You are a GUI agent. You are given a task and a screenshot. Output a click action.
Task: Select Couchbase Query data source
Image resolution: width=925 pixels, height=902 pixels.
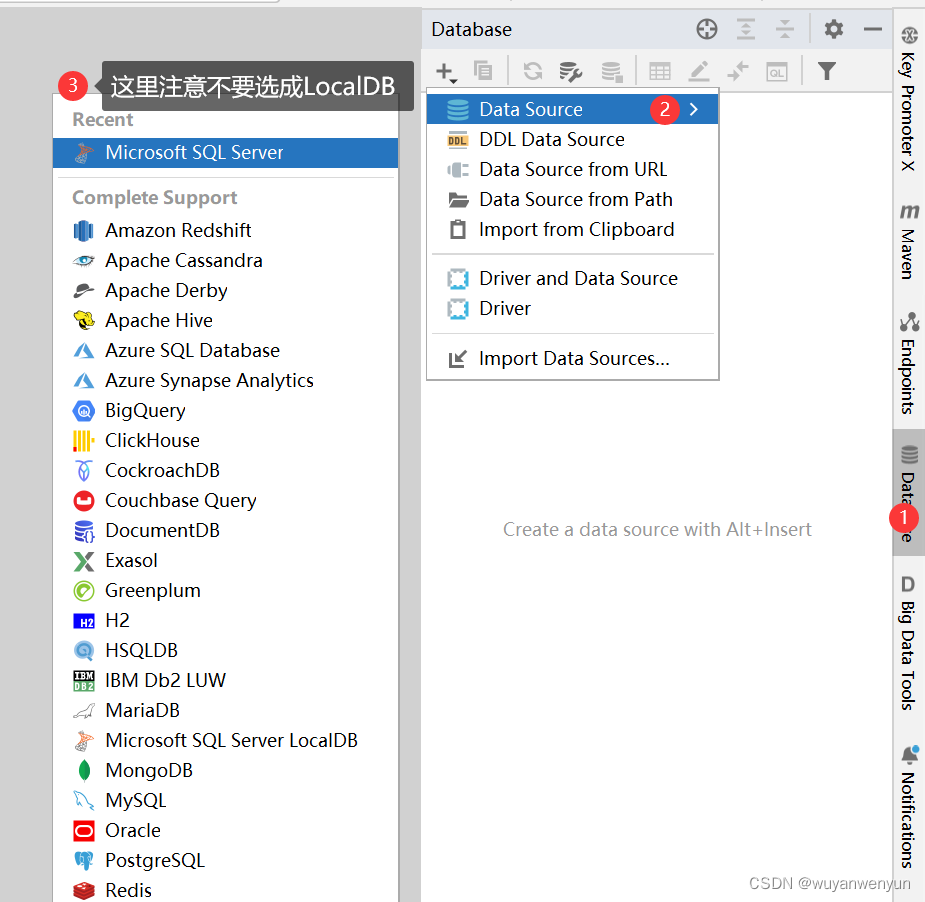[225, 501]
